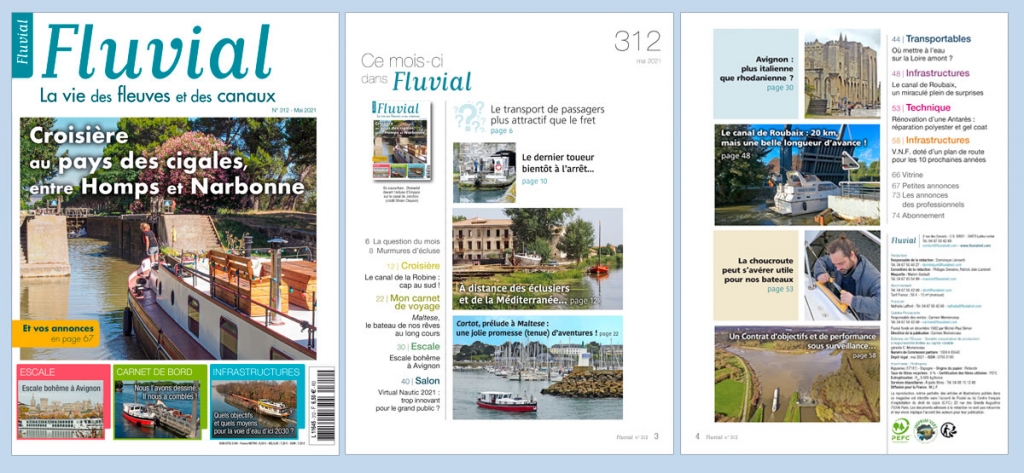Click the 'À distance des éclusiers' photo

[x=537, y=259]
